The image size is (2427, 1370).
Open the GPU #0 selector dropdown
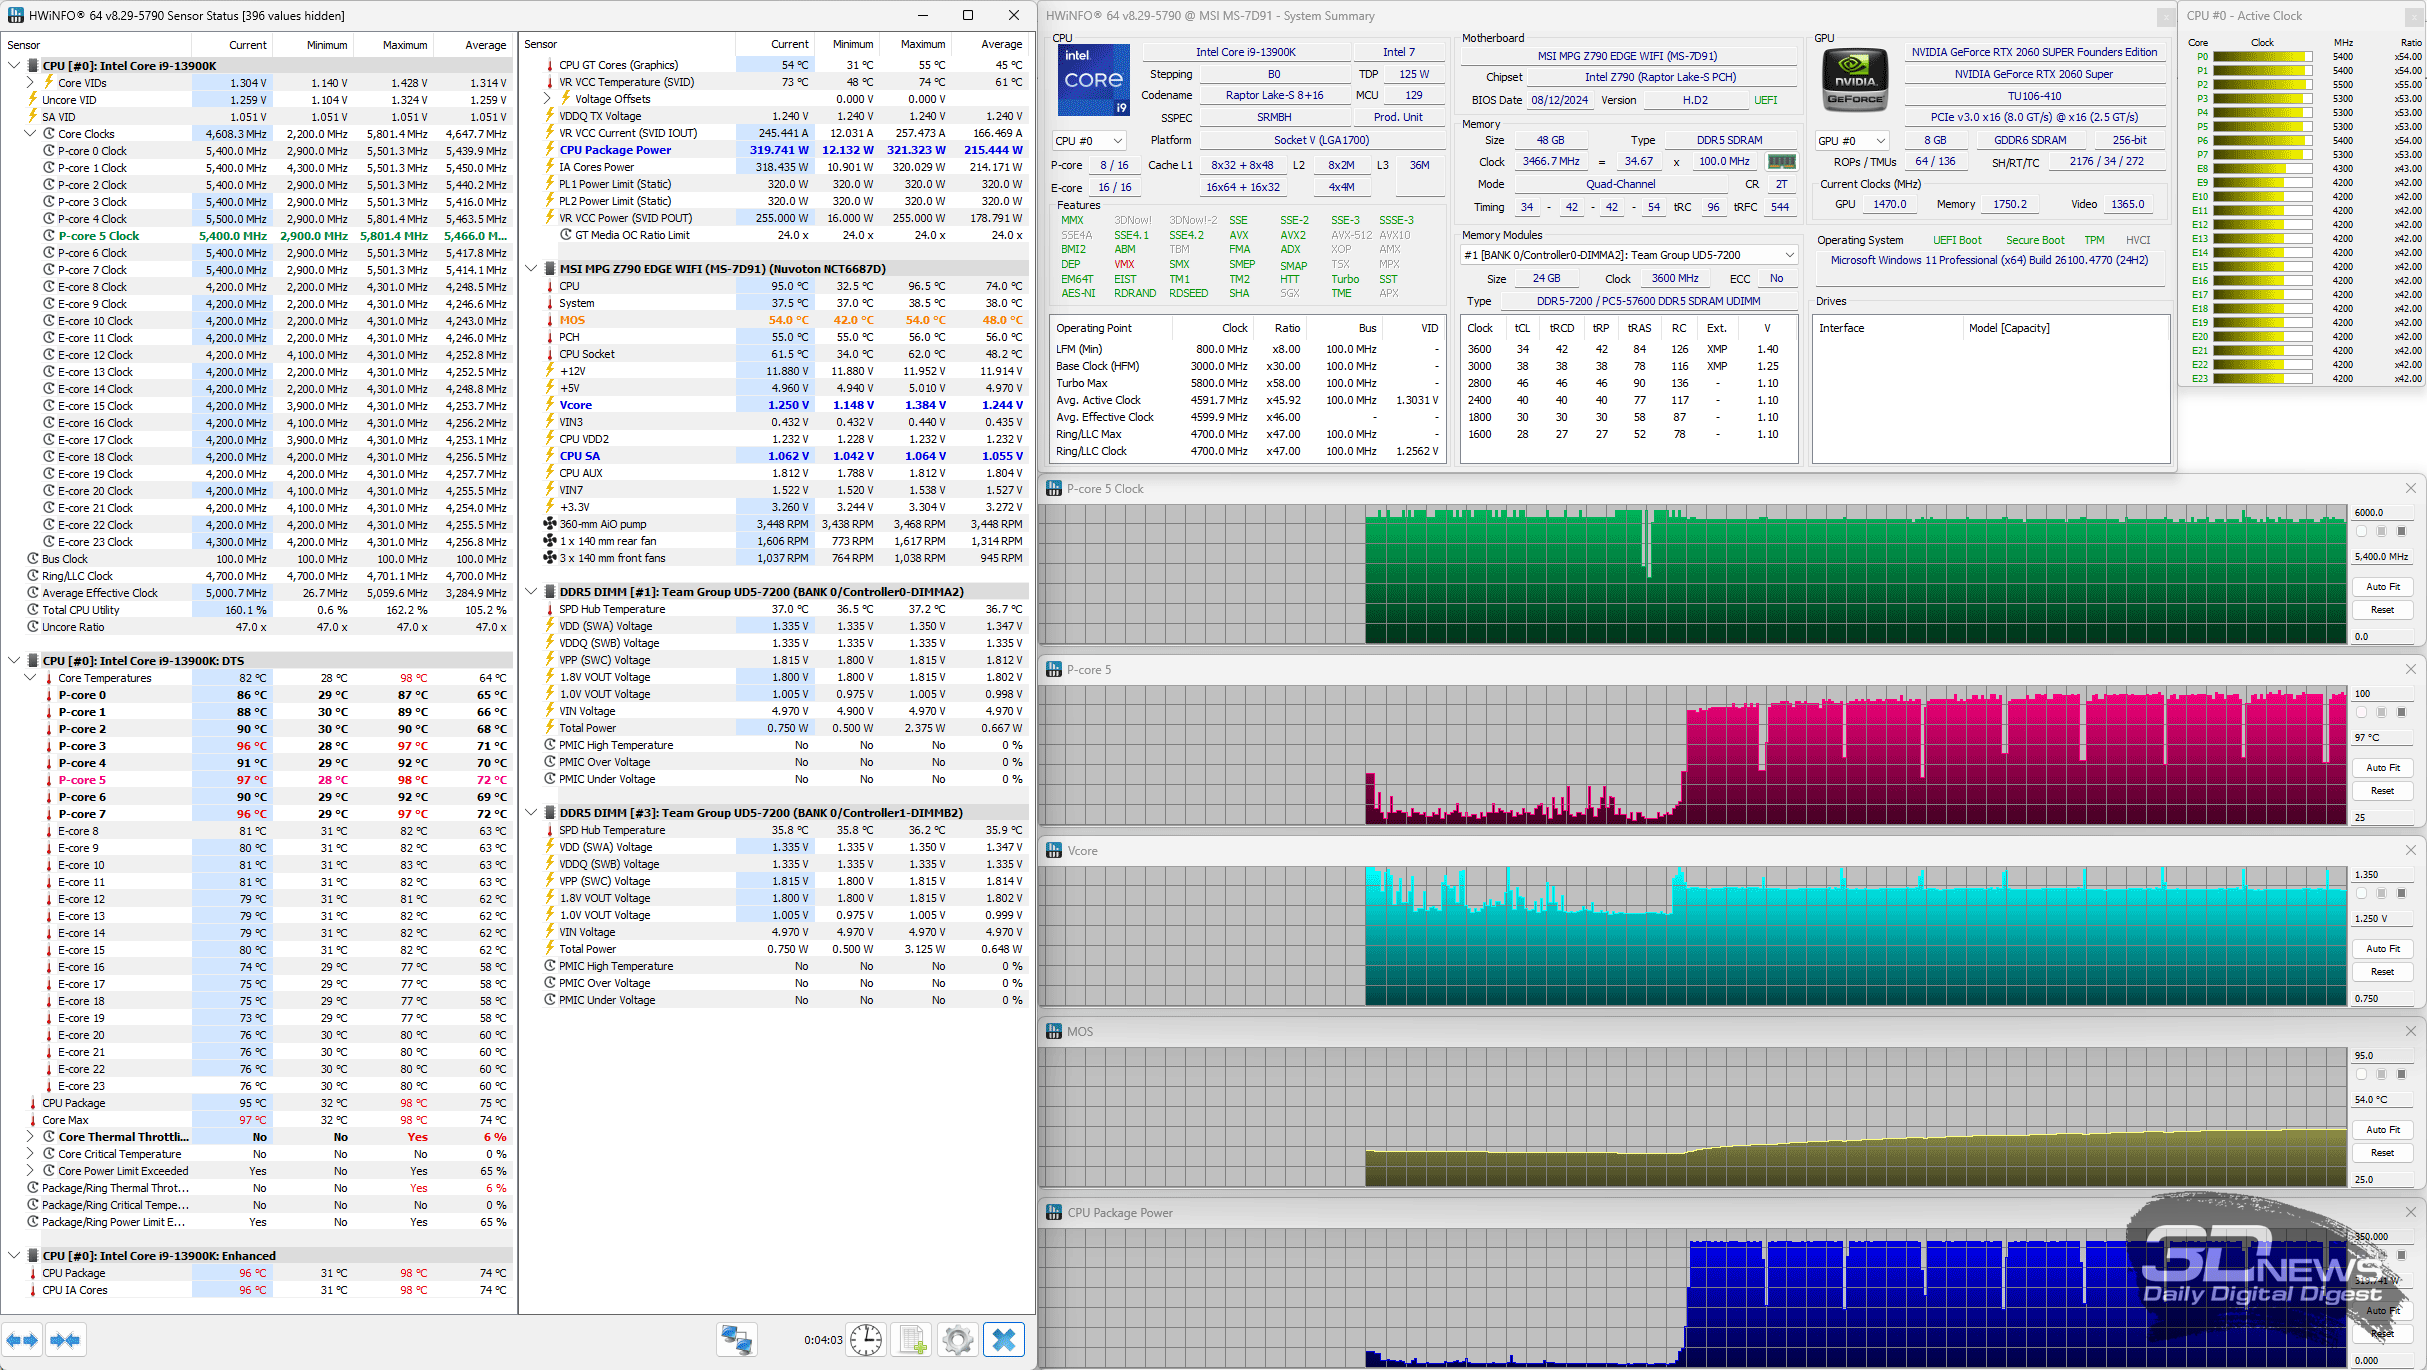click(1852, 141)
